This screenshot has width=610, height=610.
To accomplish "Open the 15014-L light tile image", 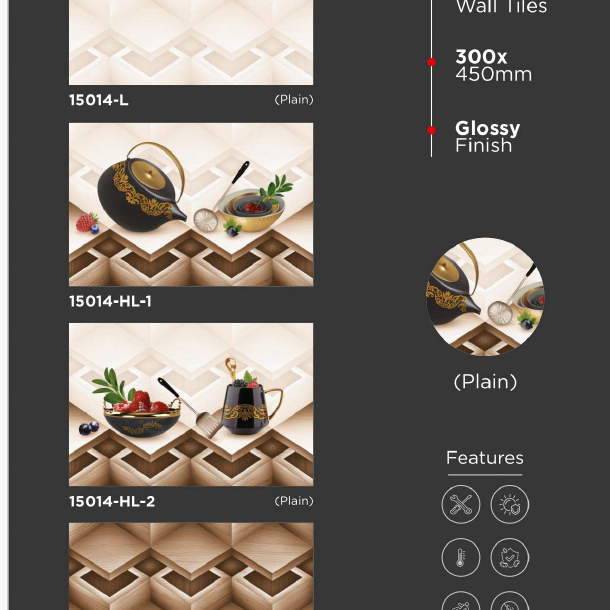I will 191,42.
